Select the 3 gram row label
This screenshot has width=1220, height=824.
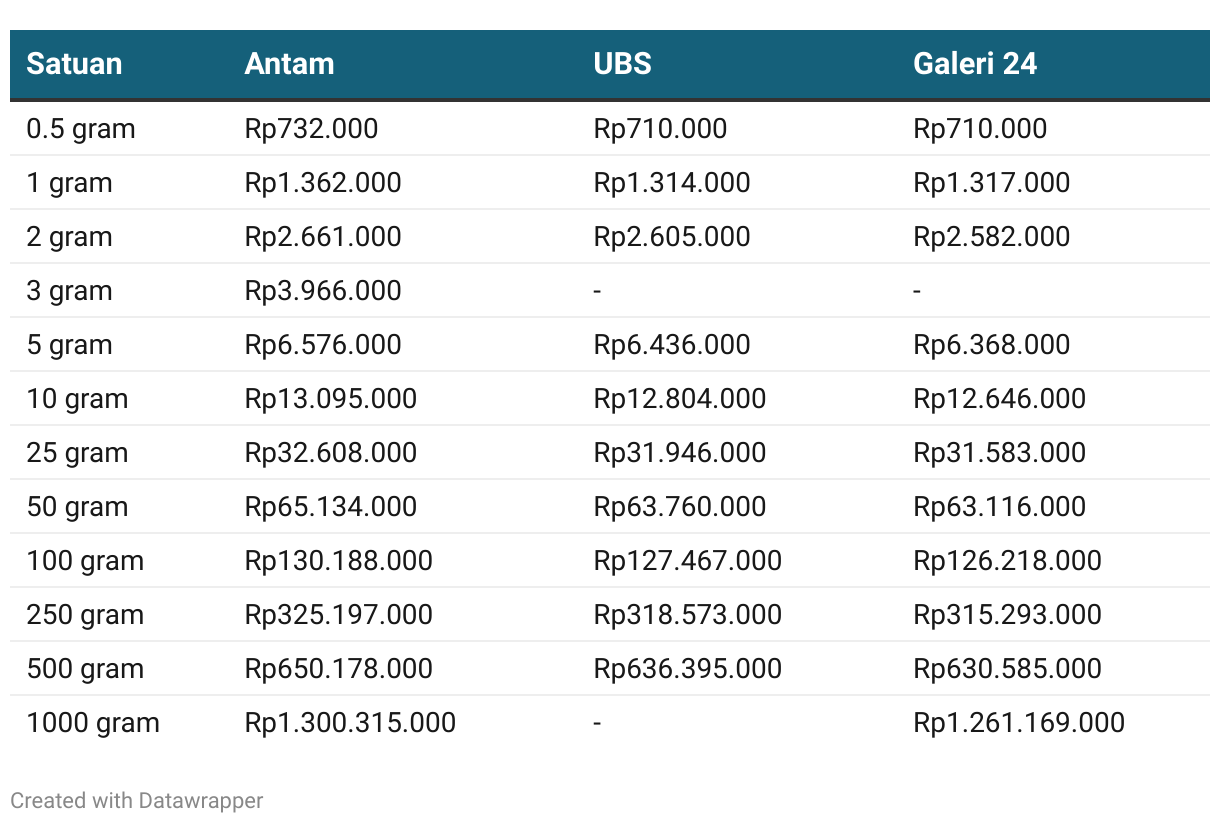[69, 291]
